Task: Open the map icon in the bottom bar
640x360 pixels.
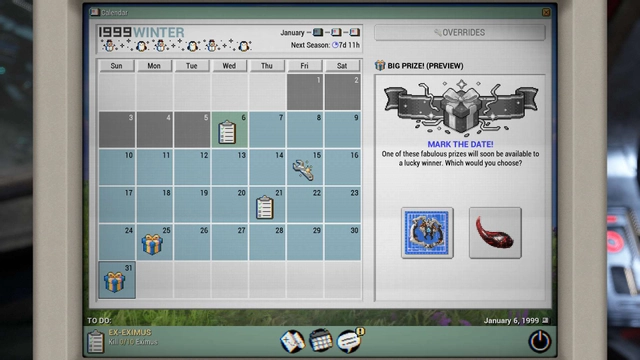Action: (293, 341)
